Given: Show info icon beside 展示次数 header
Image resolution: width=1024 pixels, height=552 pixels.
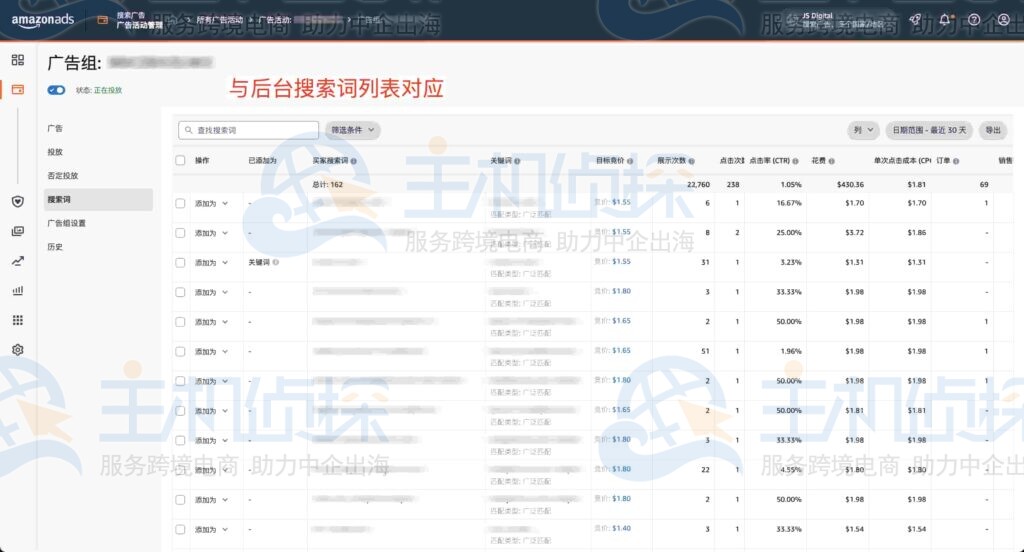Looking at the screenshot, I should click(692, 161).
